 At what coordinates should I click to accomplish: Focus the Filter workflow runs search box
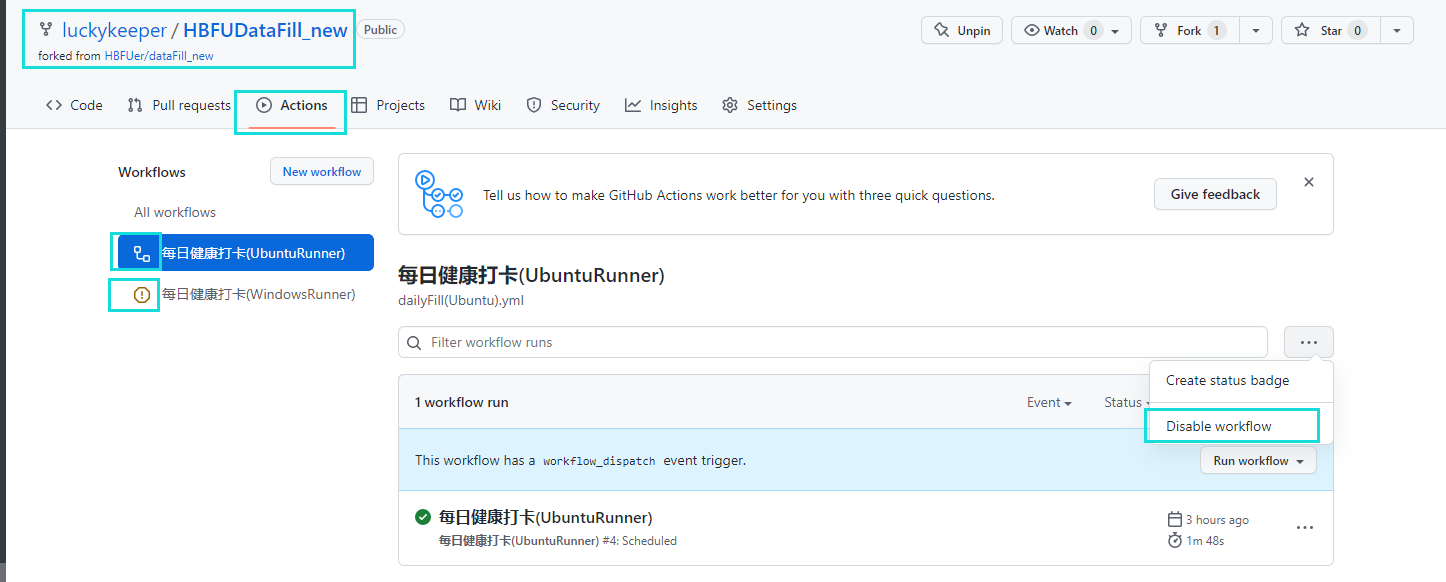coord(833,342)
